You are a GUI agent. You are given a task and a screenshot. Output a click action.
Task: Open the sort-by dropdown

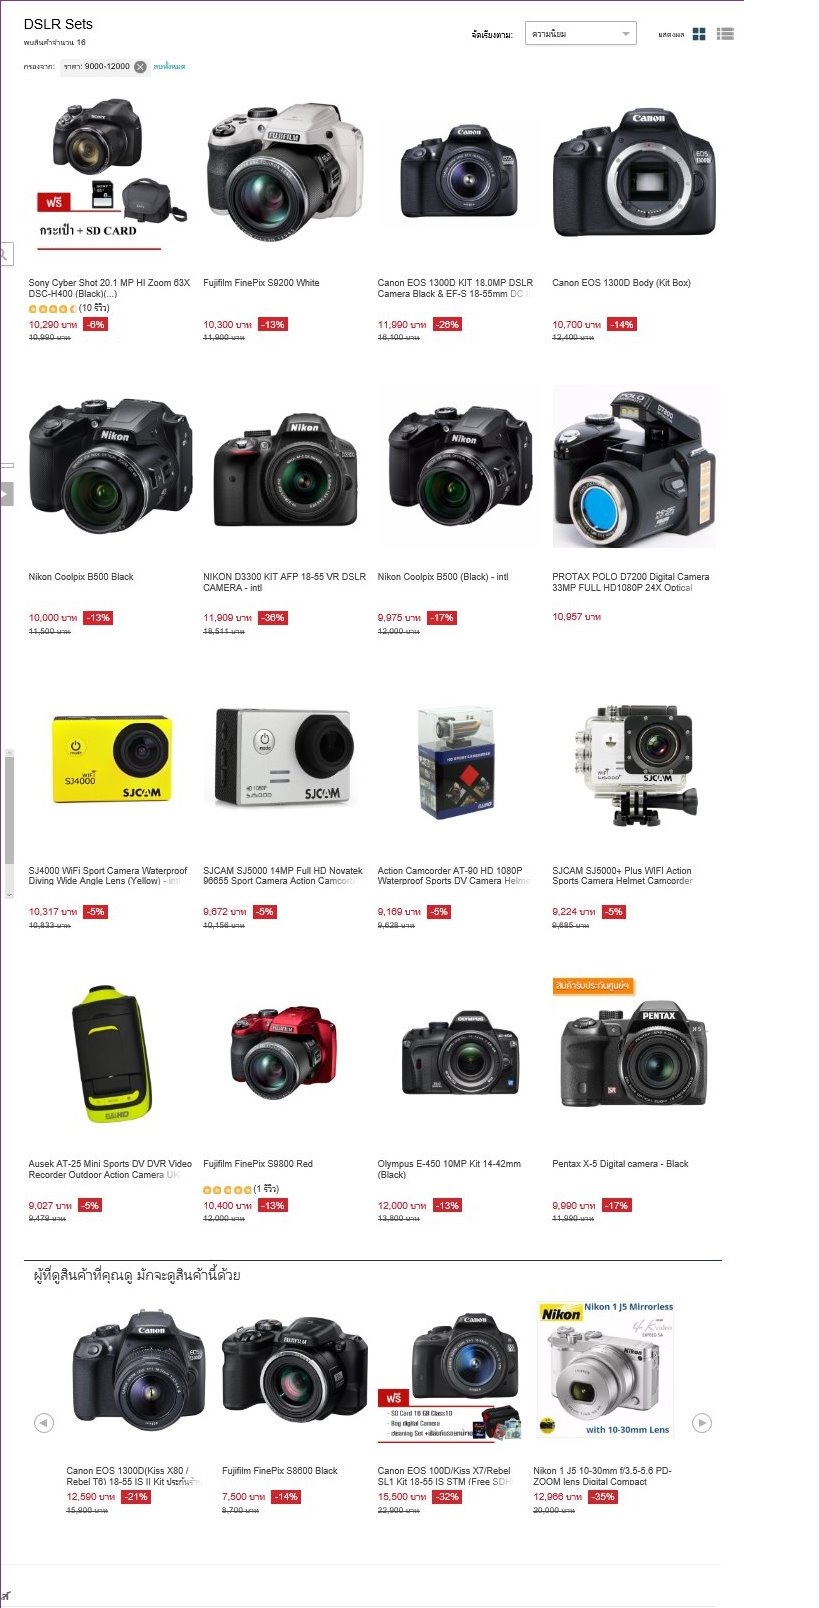point(581,34)
